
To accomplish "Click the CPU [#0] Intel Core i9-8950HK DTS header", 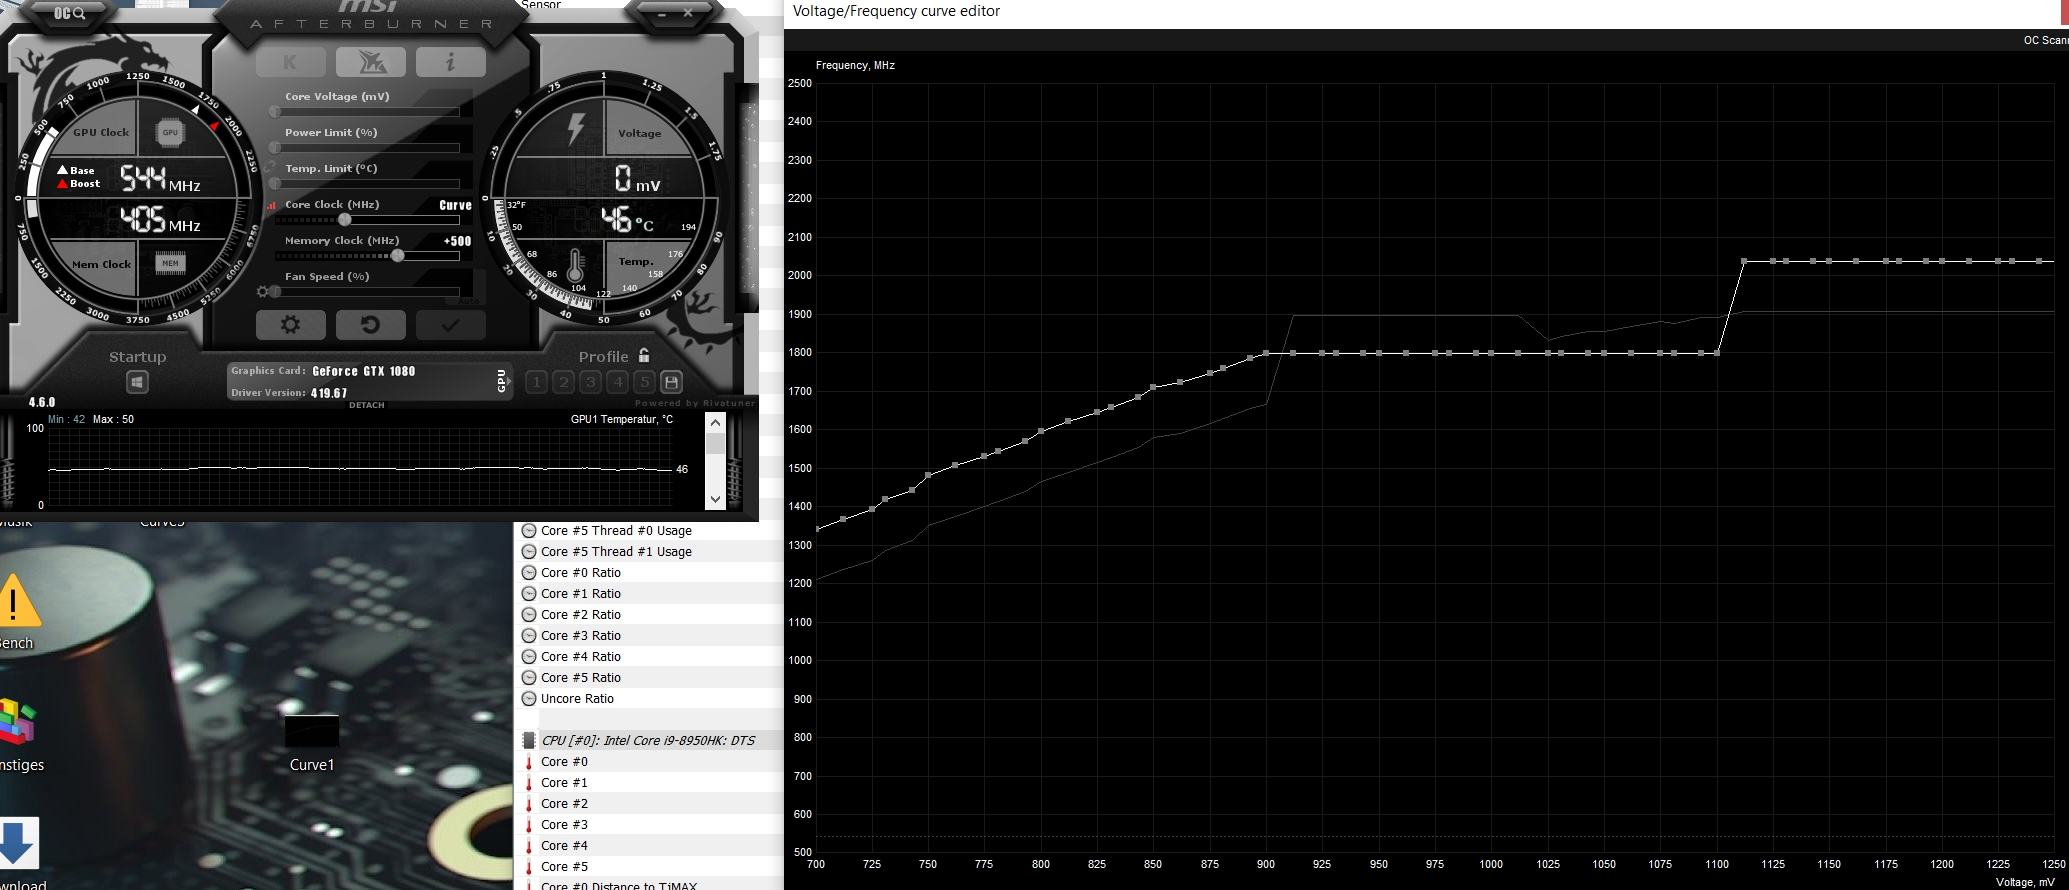I will click(648, 741).
